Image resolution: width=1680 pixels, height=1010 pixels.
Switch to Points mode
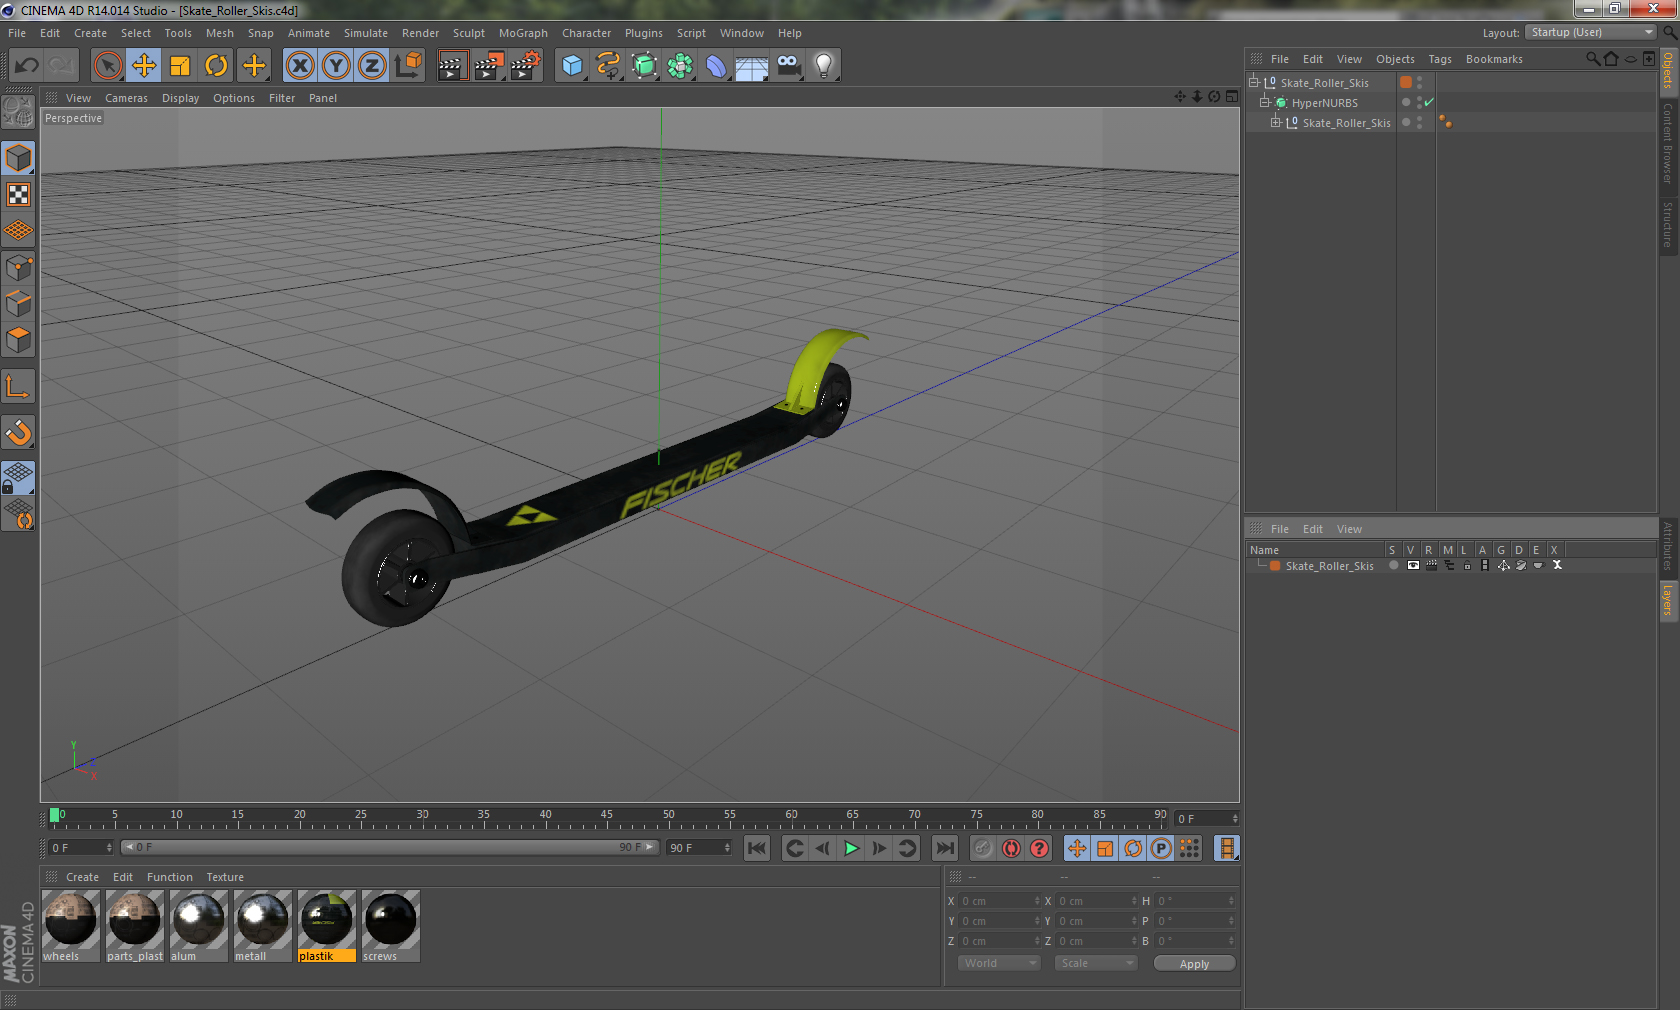coord(19,267)
